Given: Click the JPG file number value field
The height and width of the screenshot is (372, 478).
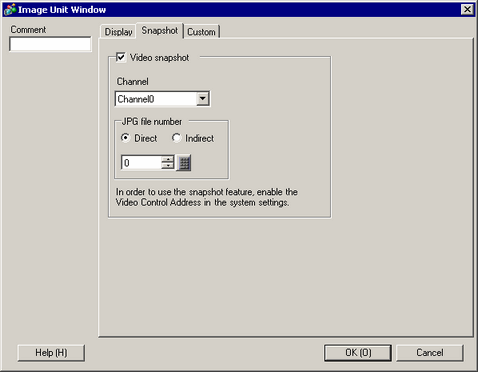Looking at the screenshot, I should pos(141,163).
